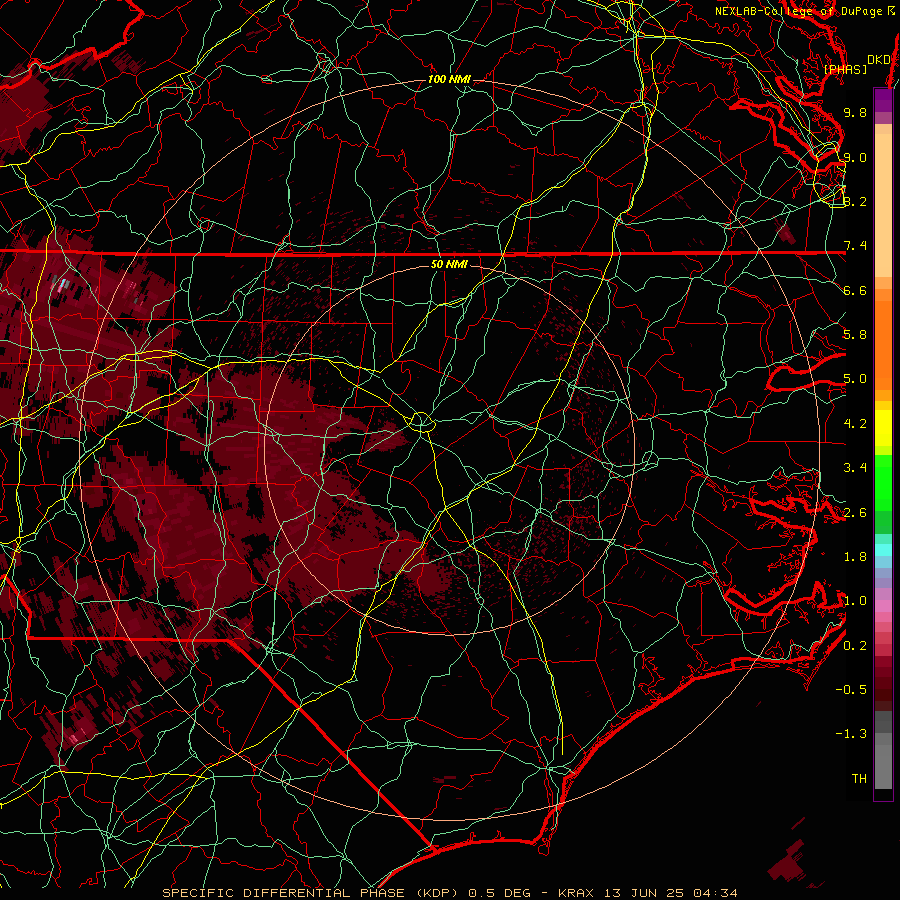Click the 100 NMI range ring label

tap(449, 79)
